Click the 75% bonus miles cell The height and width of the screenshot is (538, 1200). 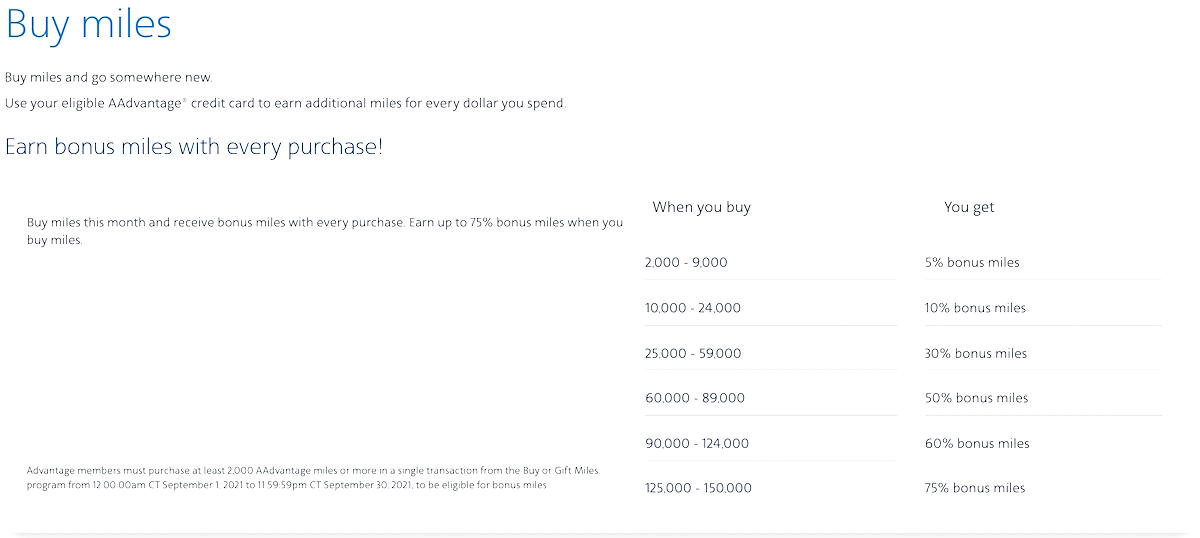(975, 488)
